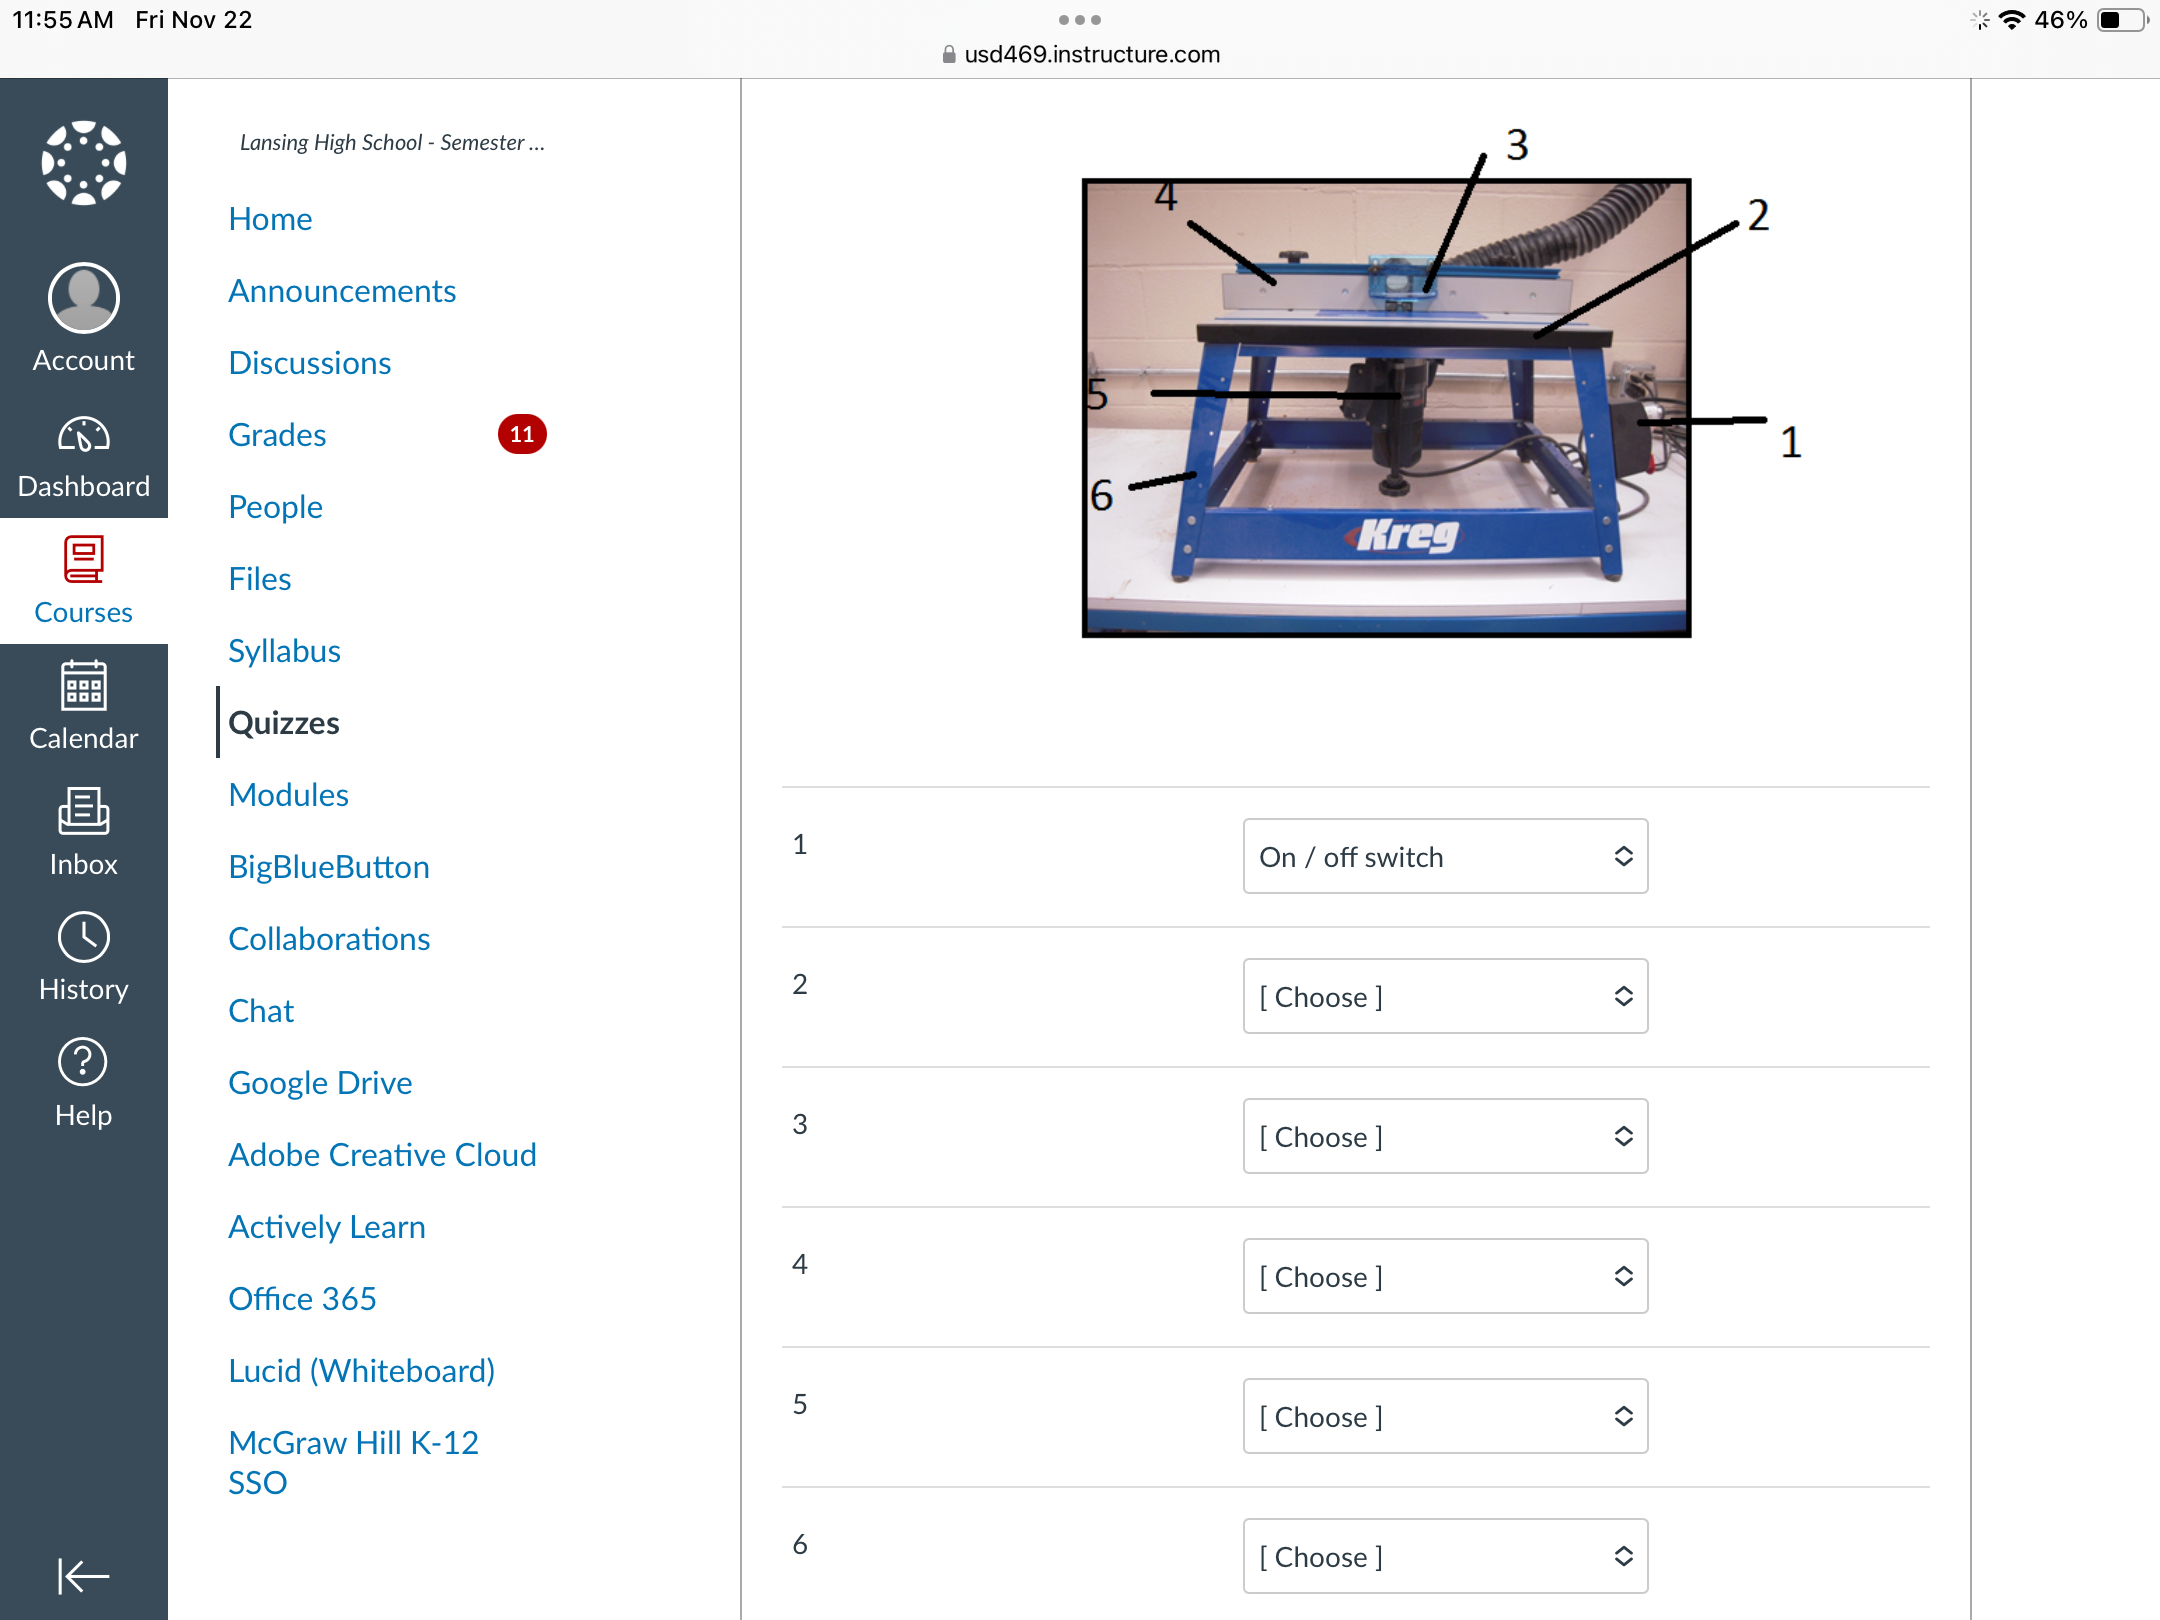The width and height of the screenshot is (2160, 1620).
Task: Open the dropdown for question 3
Action: point(1442,1137)
